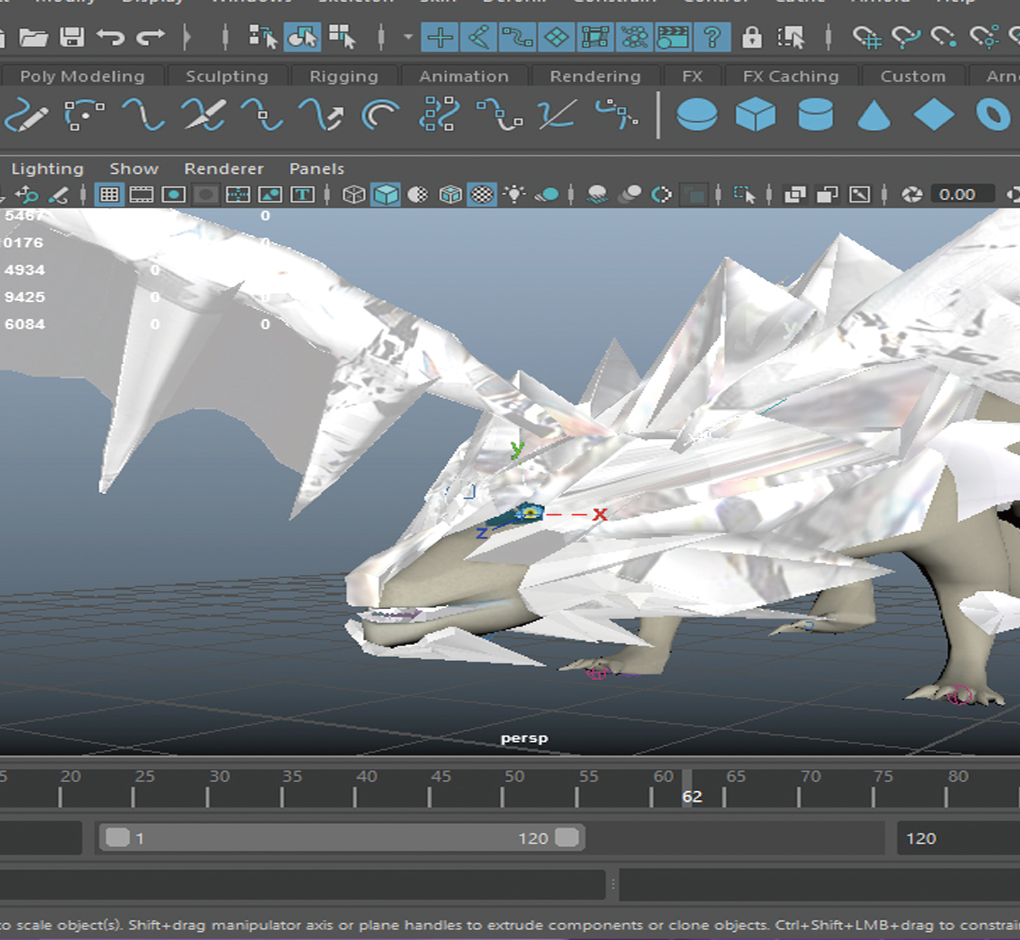
Task: Click the red X axis manipulator handle
Action: pos(599,515)
